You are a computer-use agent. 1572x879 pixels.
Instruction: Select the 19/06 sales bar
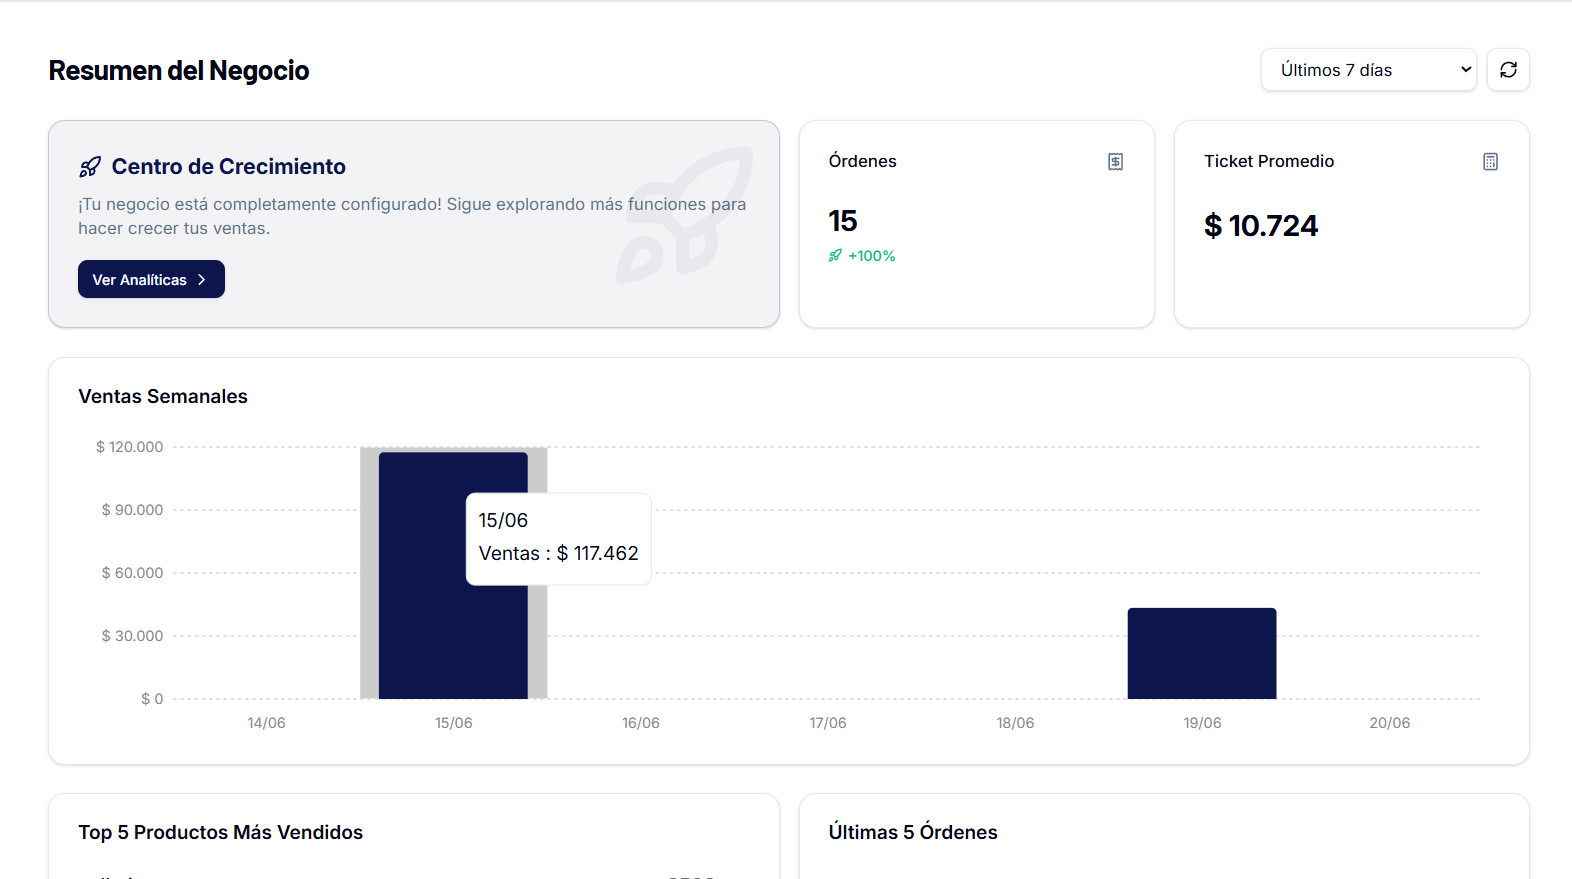(1202, 653)
